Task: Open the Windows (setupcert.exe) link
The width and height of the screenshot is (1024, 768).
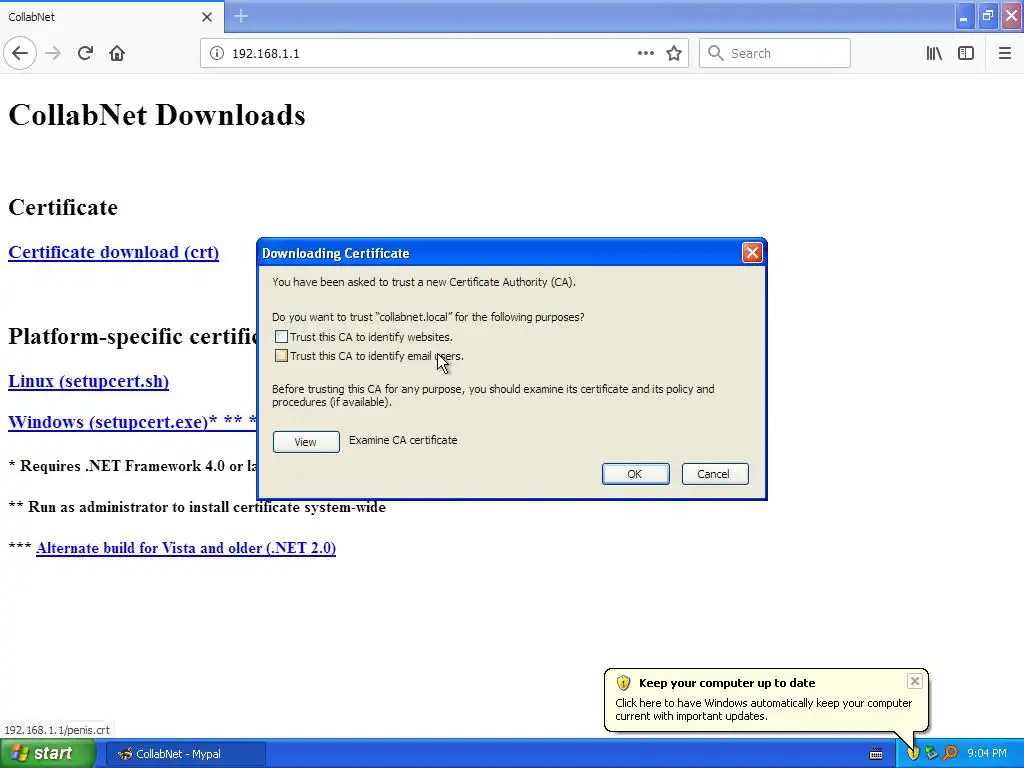Action: 132,422
